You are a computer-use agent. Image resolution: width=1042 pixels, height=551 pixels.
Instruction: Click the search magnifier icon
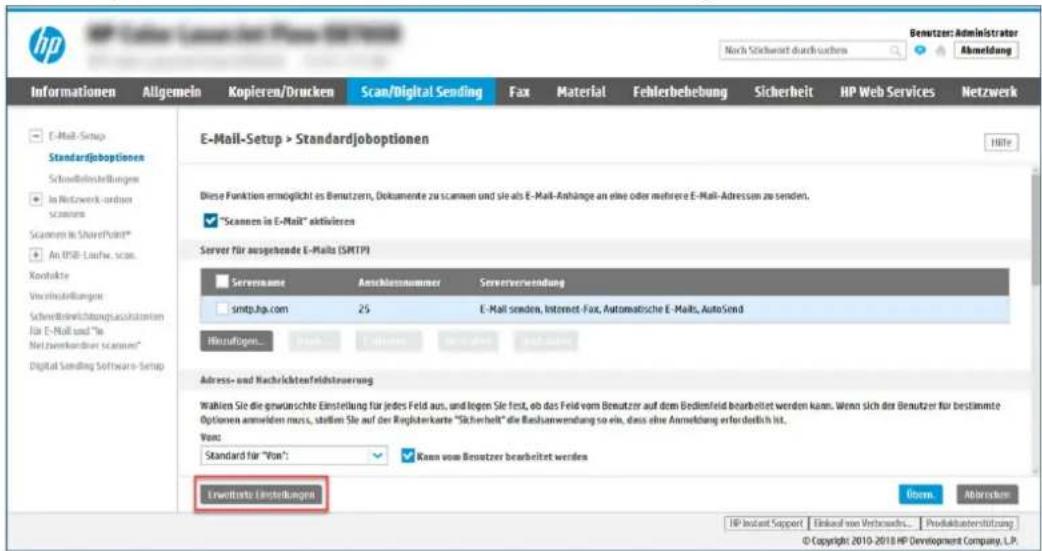[895, 50]
